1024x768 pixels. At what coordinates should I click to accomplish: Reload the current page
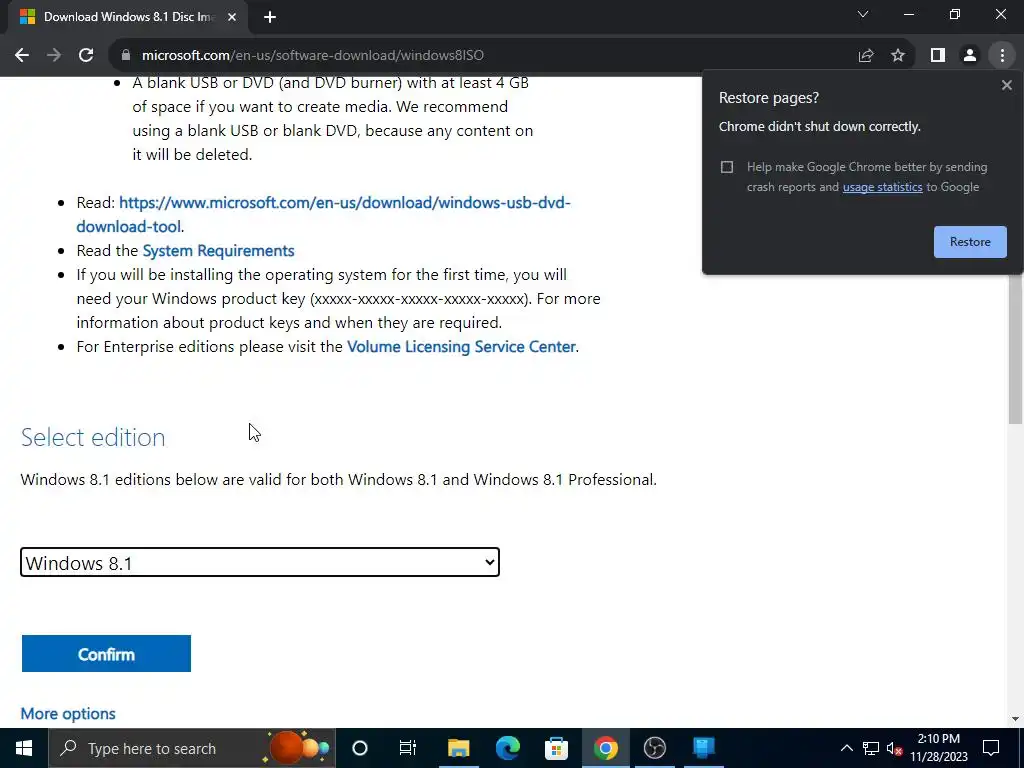86,56
